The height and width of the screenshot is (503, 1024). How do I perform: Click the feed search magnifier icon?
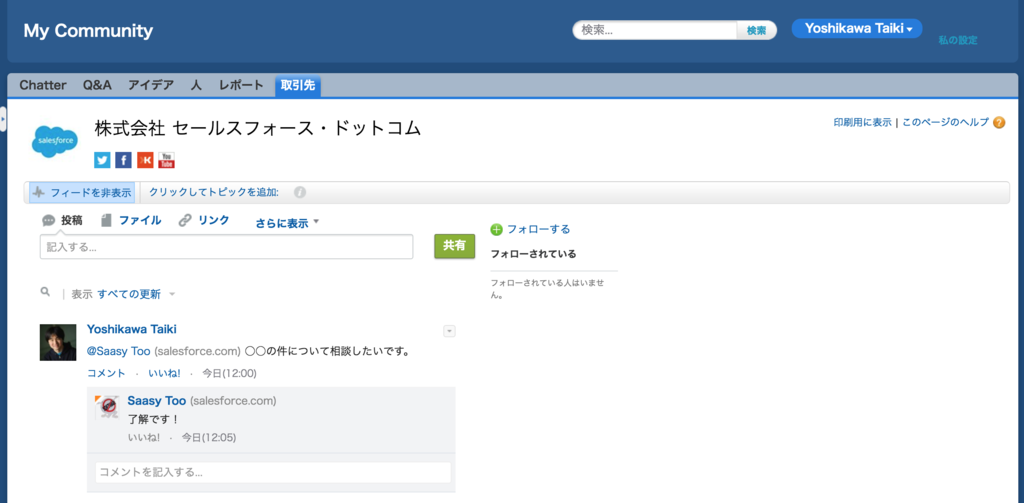45,292
